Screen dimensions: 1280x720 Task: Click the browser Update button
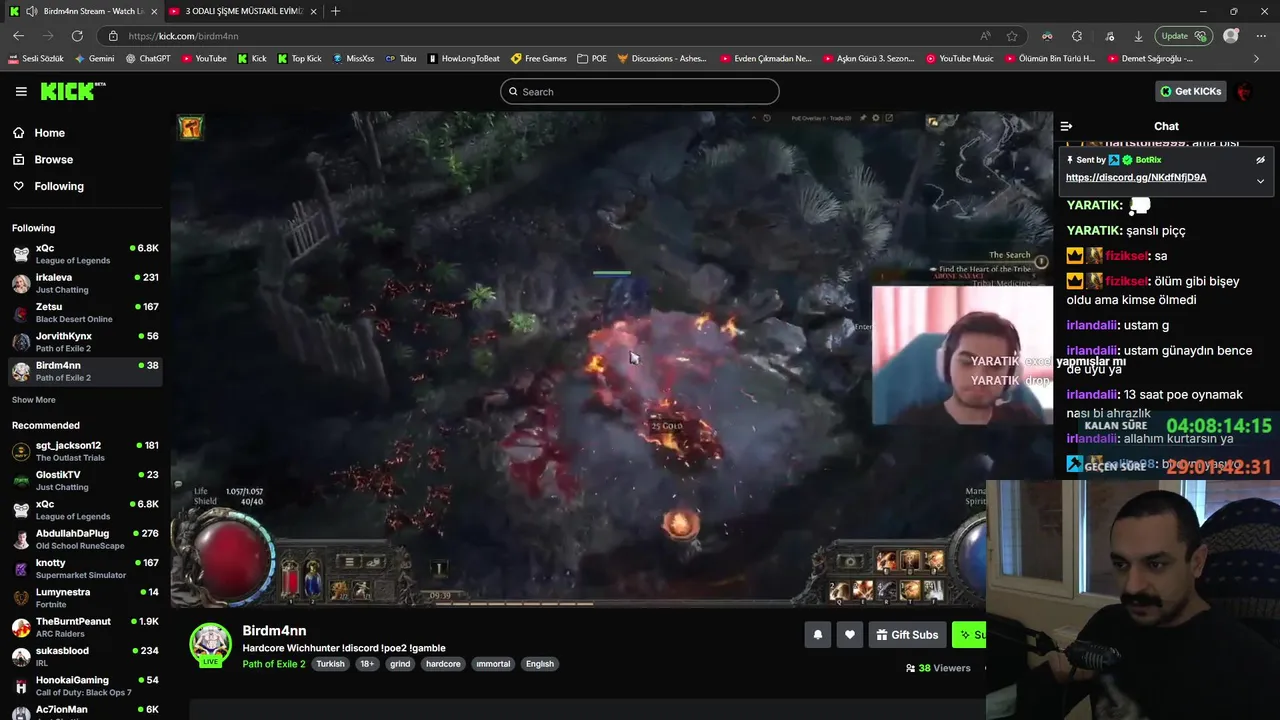click(x=1183, y=36)
